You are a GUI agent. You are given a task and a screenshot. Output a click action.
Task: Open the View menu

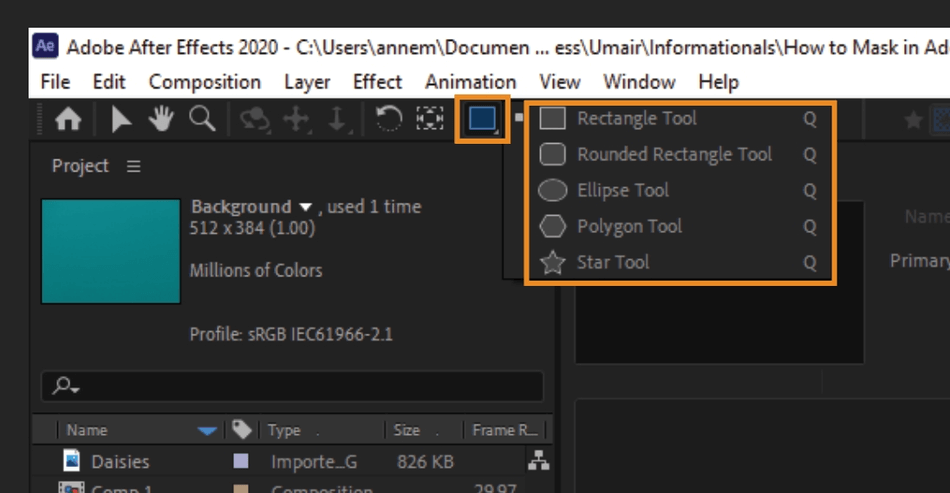pos(560,82)
